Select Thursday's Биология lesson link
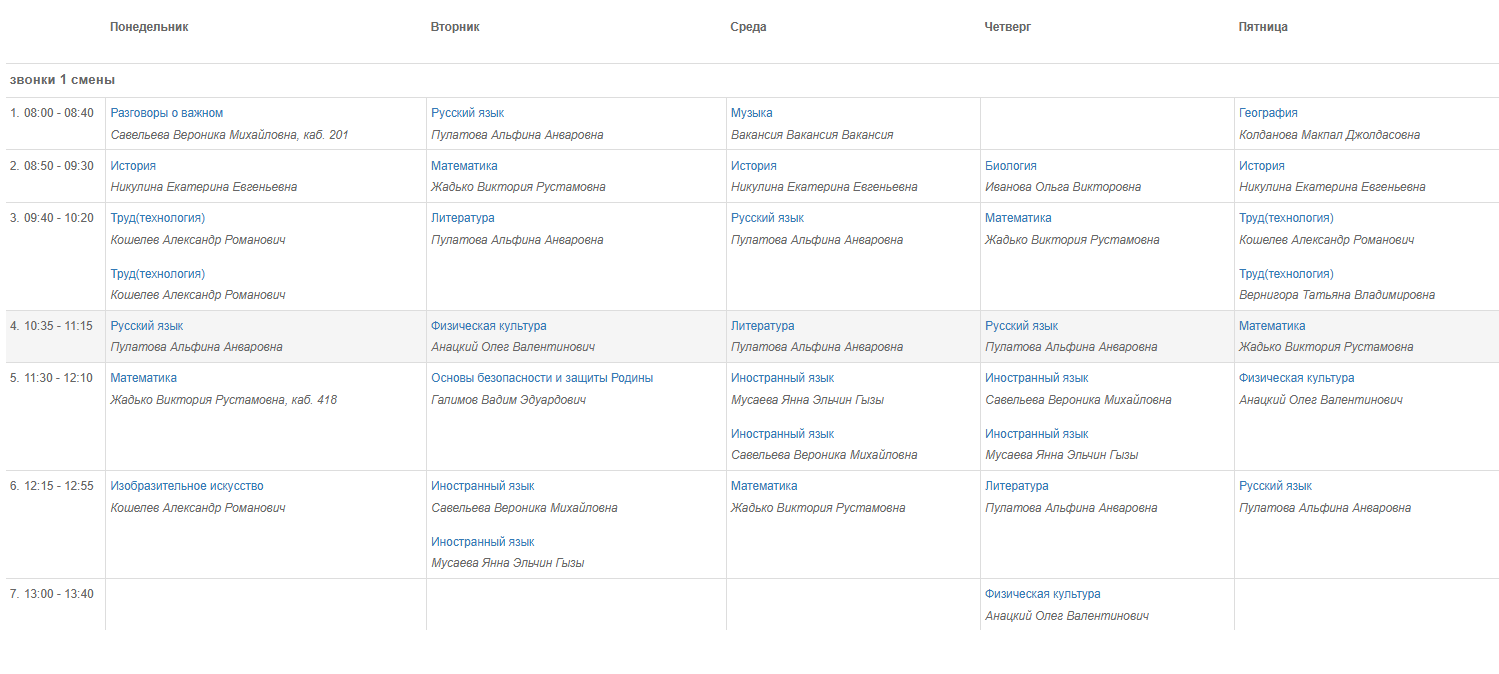The height and width of the screenshot is (674, 1499). coord(1011,166)
